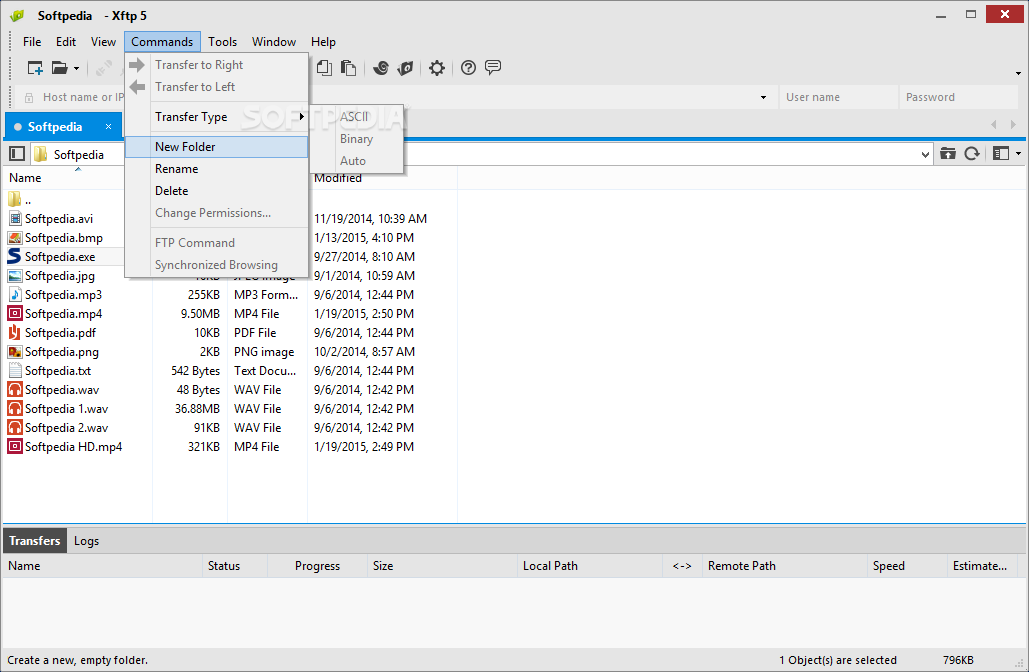The height and width of the screenshot is (672, 1029).
Task: Select Softpedia.mp4 video file
Action: pos(63,314)
